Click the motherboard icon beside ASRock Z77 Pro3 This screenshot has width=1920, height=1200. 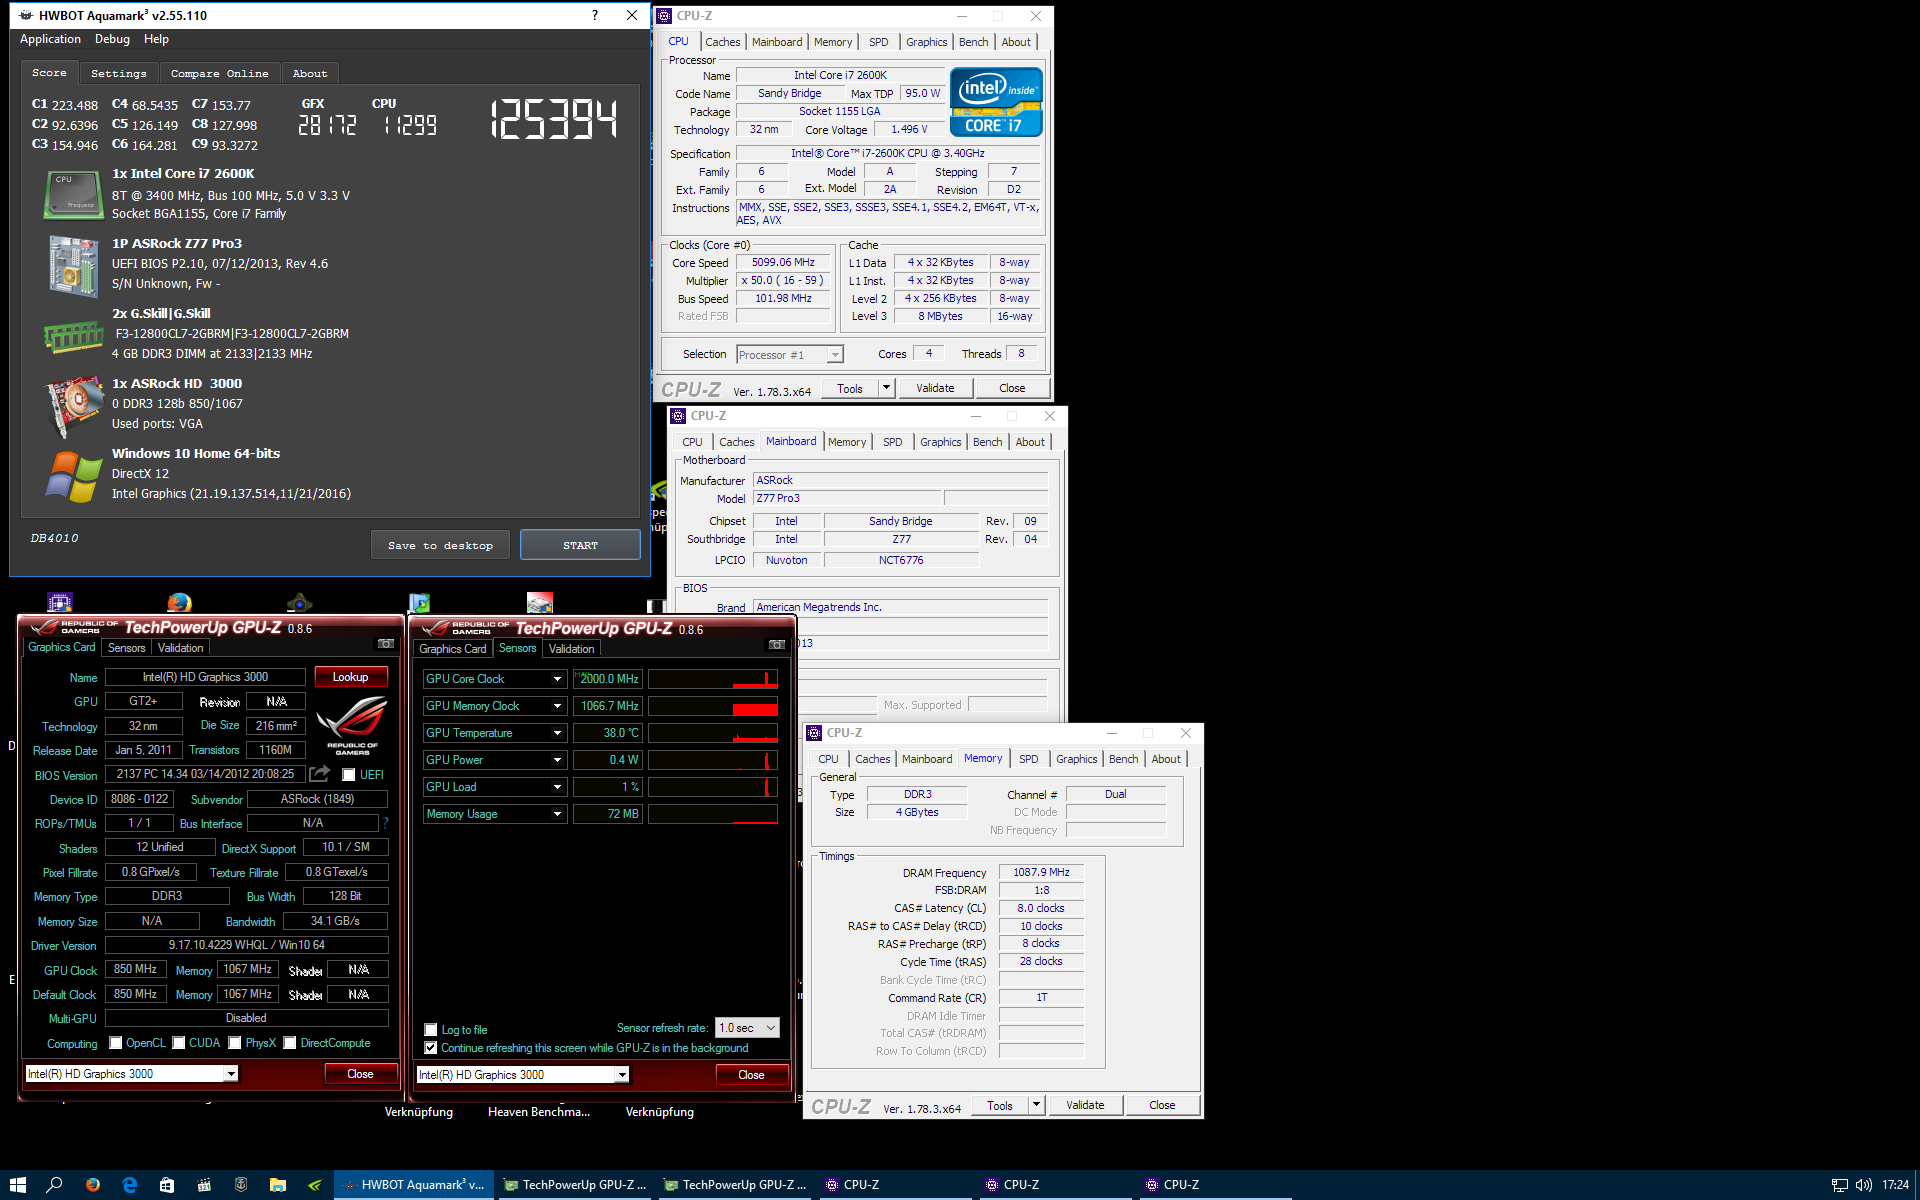click(73, 266)
